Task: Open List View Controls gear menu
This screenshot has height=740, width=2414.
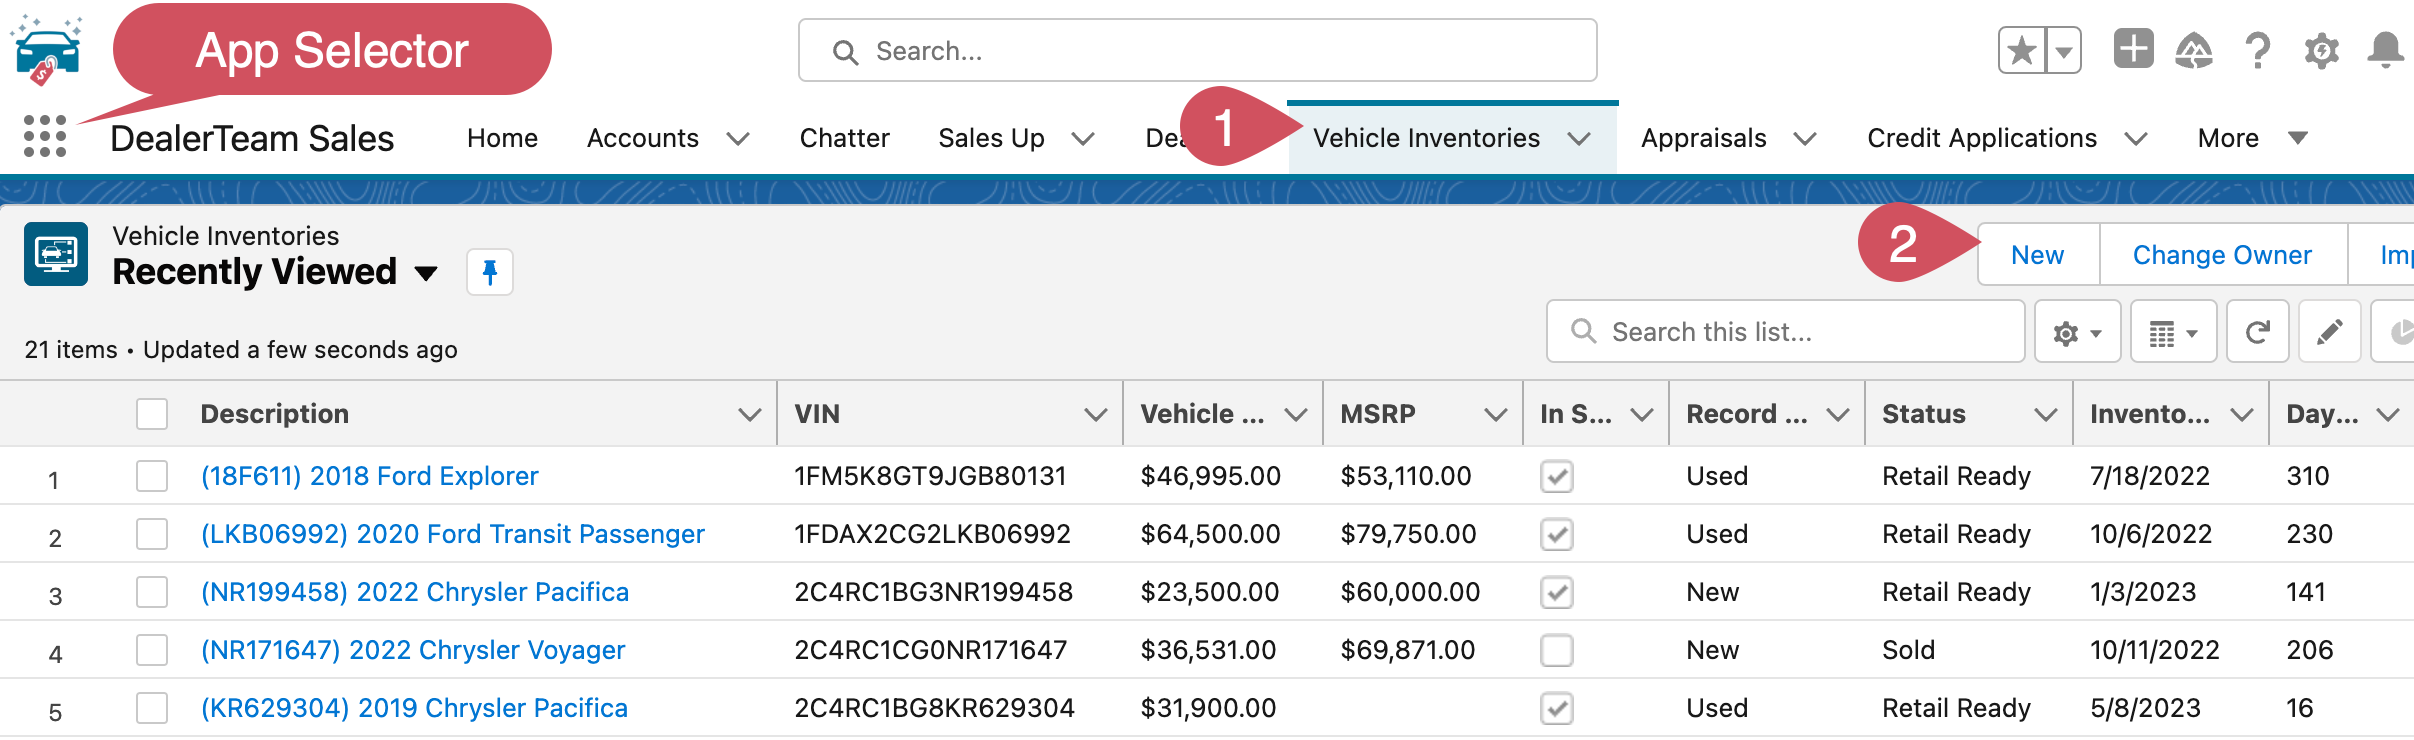Action: tap(2077, 332)
